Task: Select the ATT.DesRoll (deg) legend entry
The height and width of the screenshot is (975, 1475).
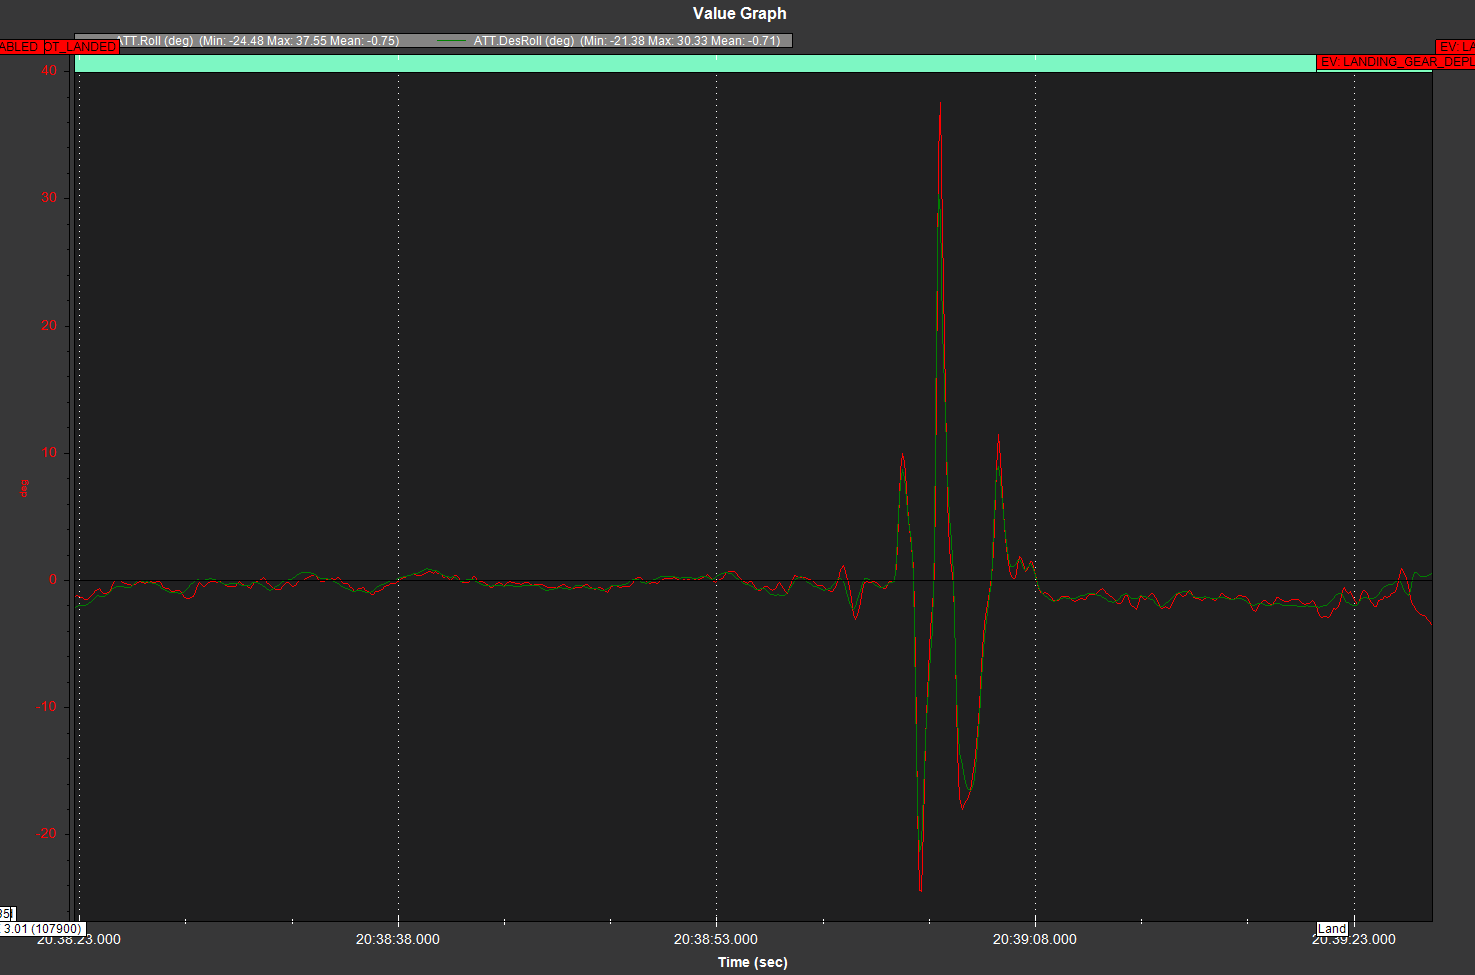Action: [626, 41]
